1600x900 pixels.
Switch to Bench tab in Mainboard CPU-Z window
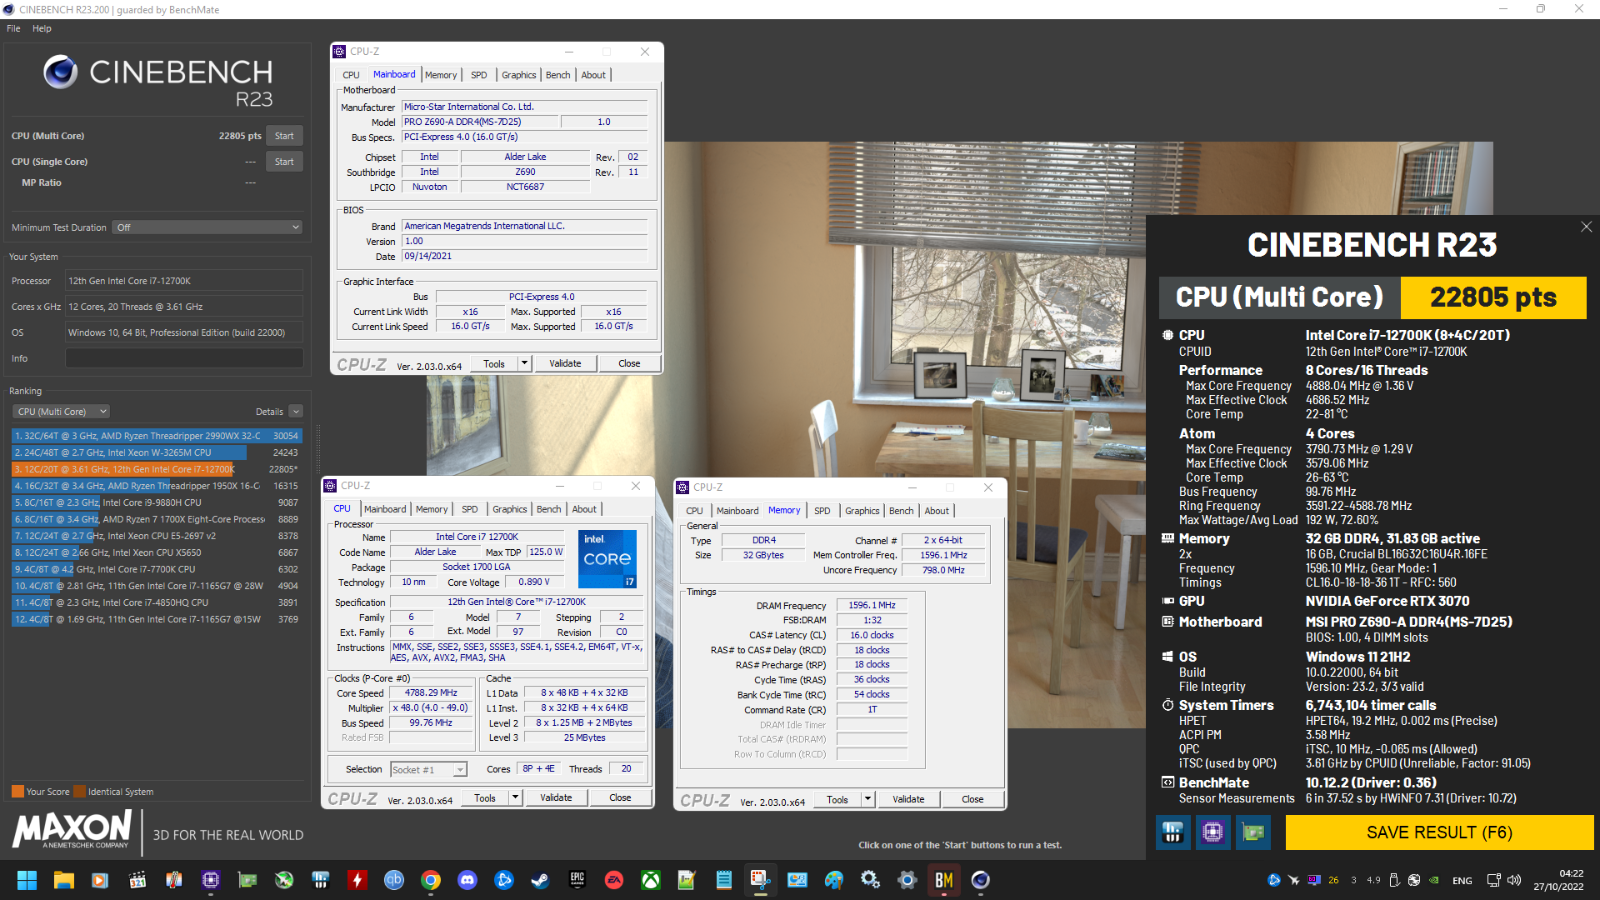pos(558,75)
